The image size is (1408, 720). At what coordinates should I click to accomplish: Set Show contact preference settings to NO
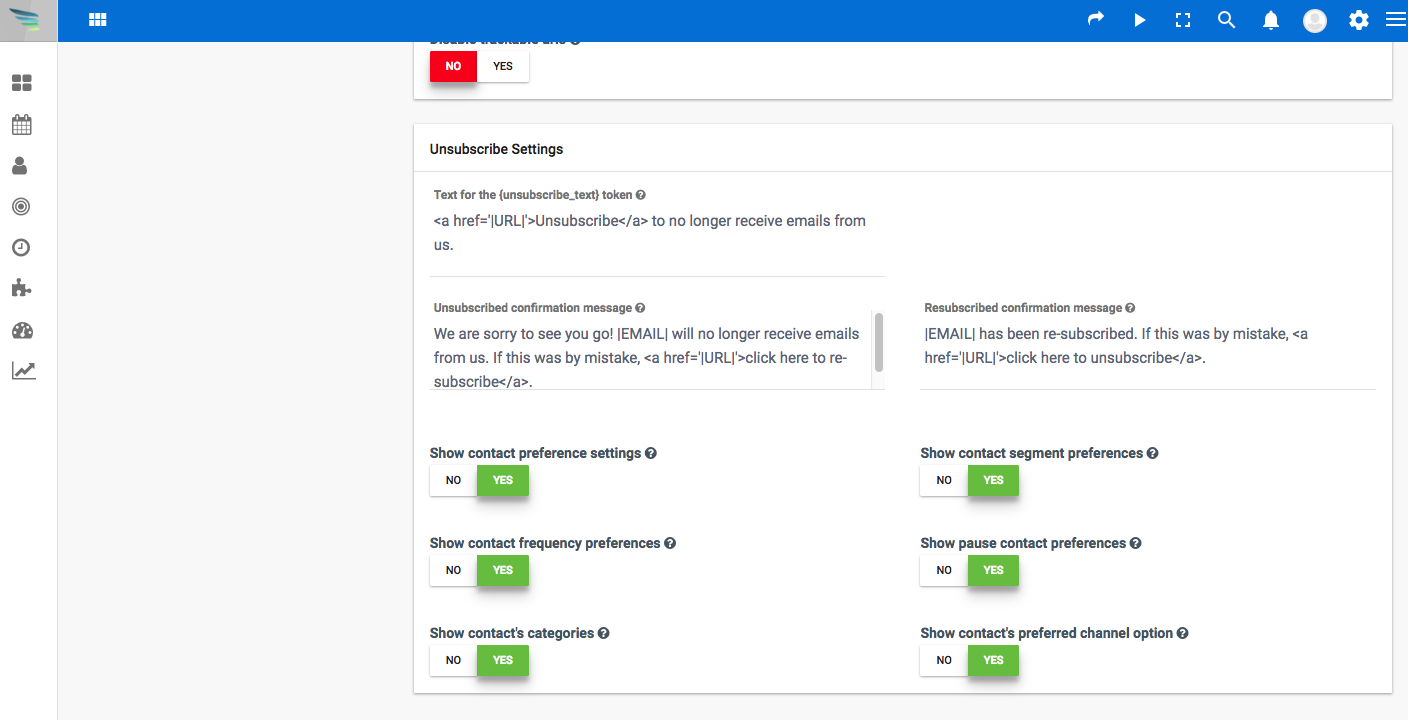click(x=454, y=480)
